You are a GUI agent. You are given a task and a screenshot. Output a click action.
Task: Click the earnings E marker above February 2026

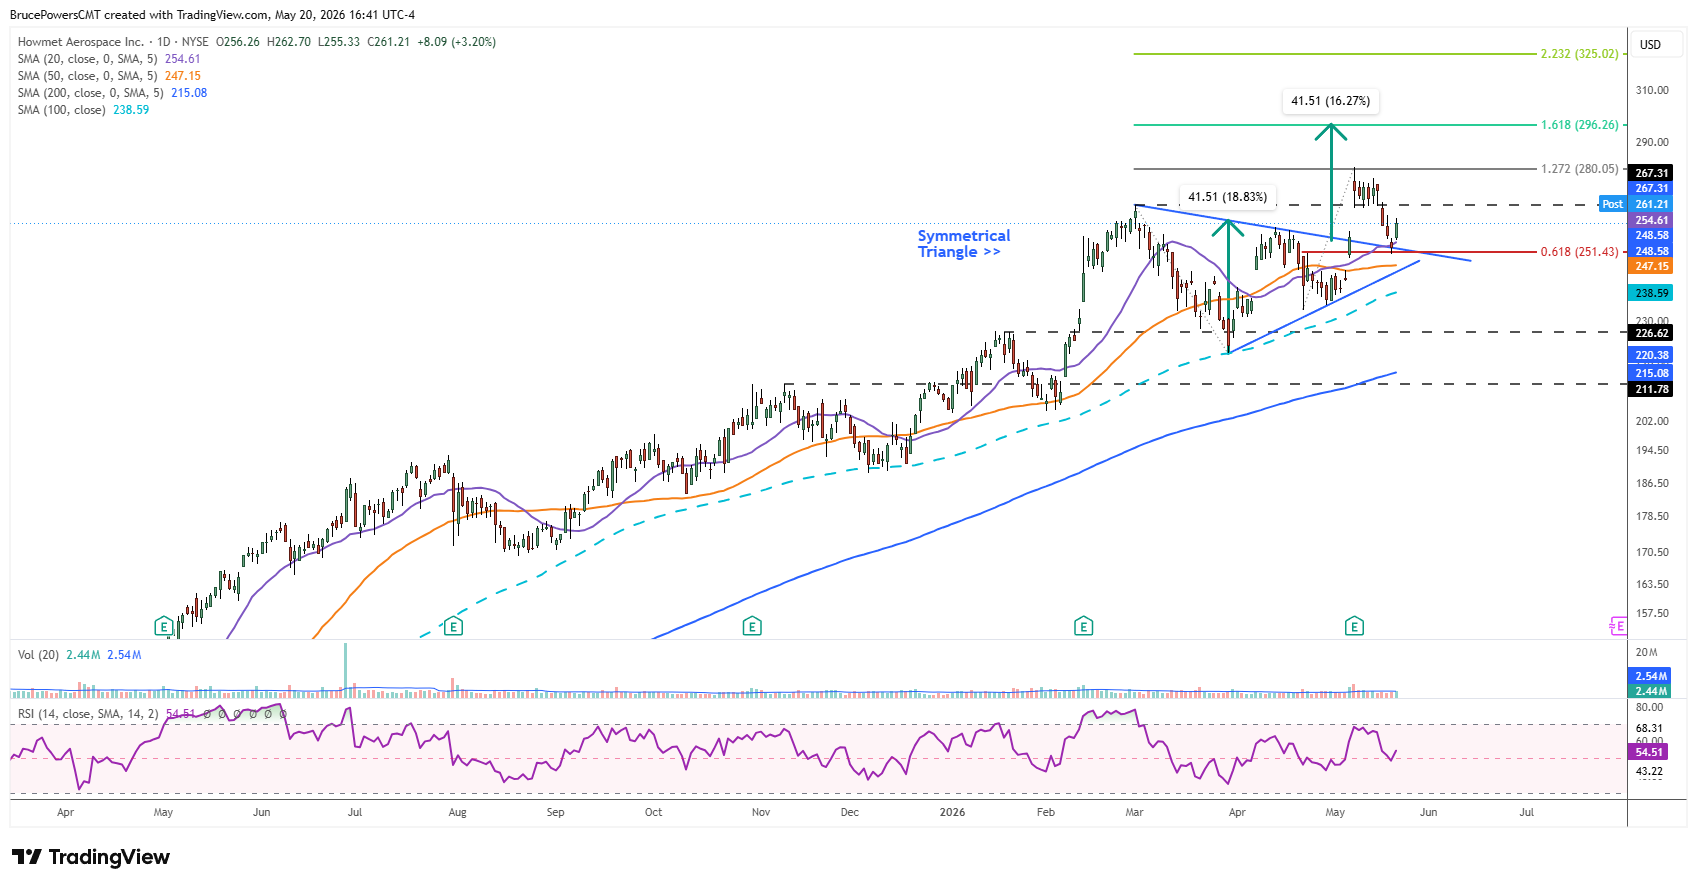pos(1083,627)
